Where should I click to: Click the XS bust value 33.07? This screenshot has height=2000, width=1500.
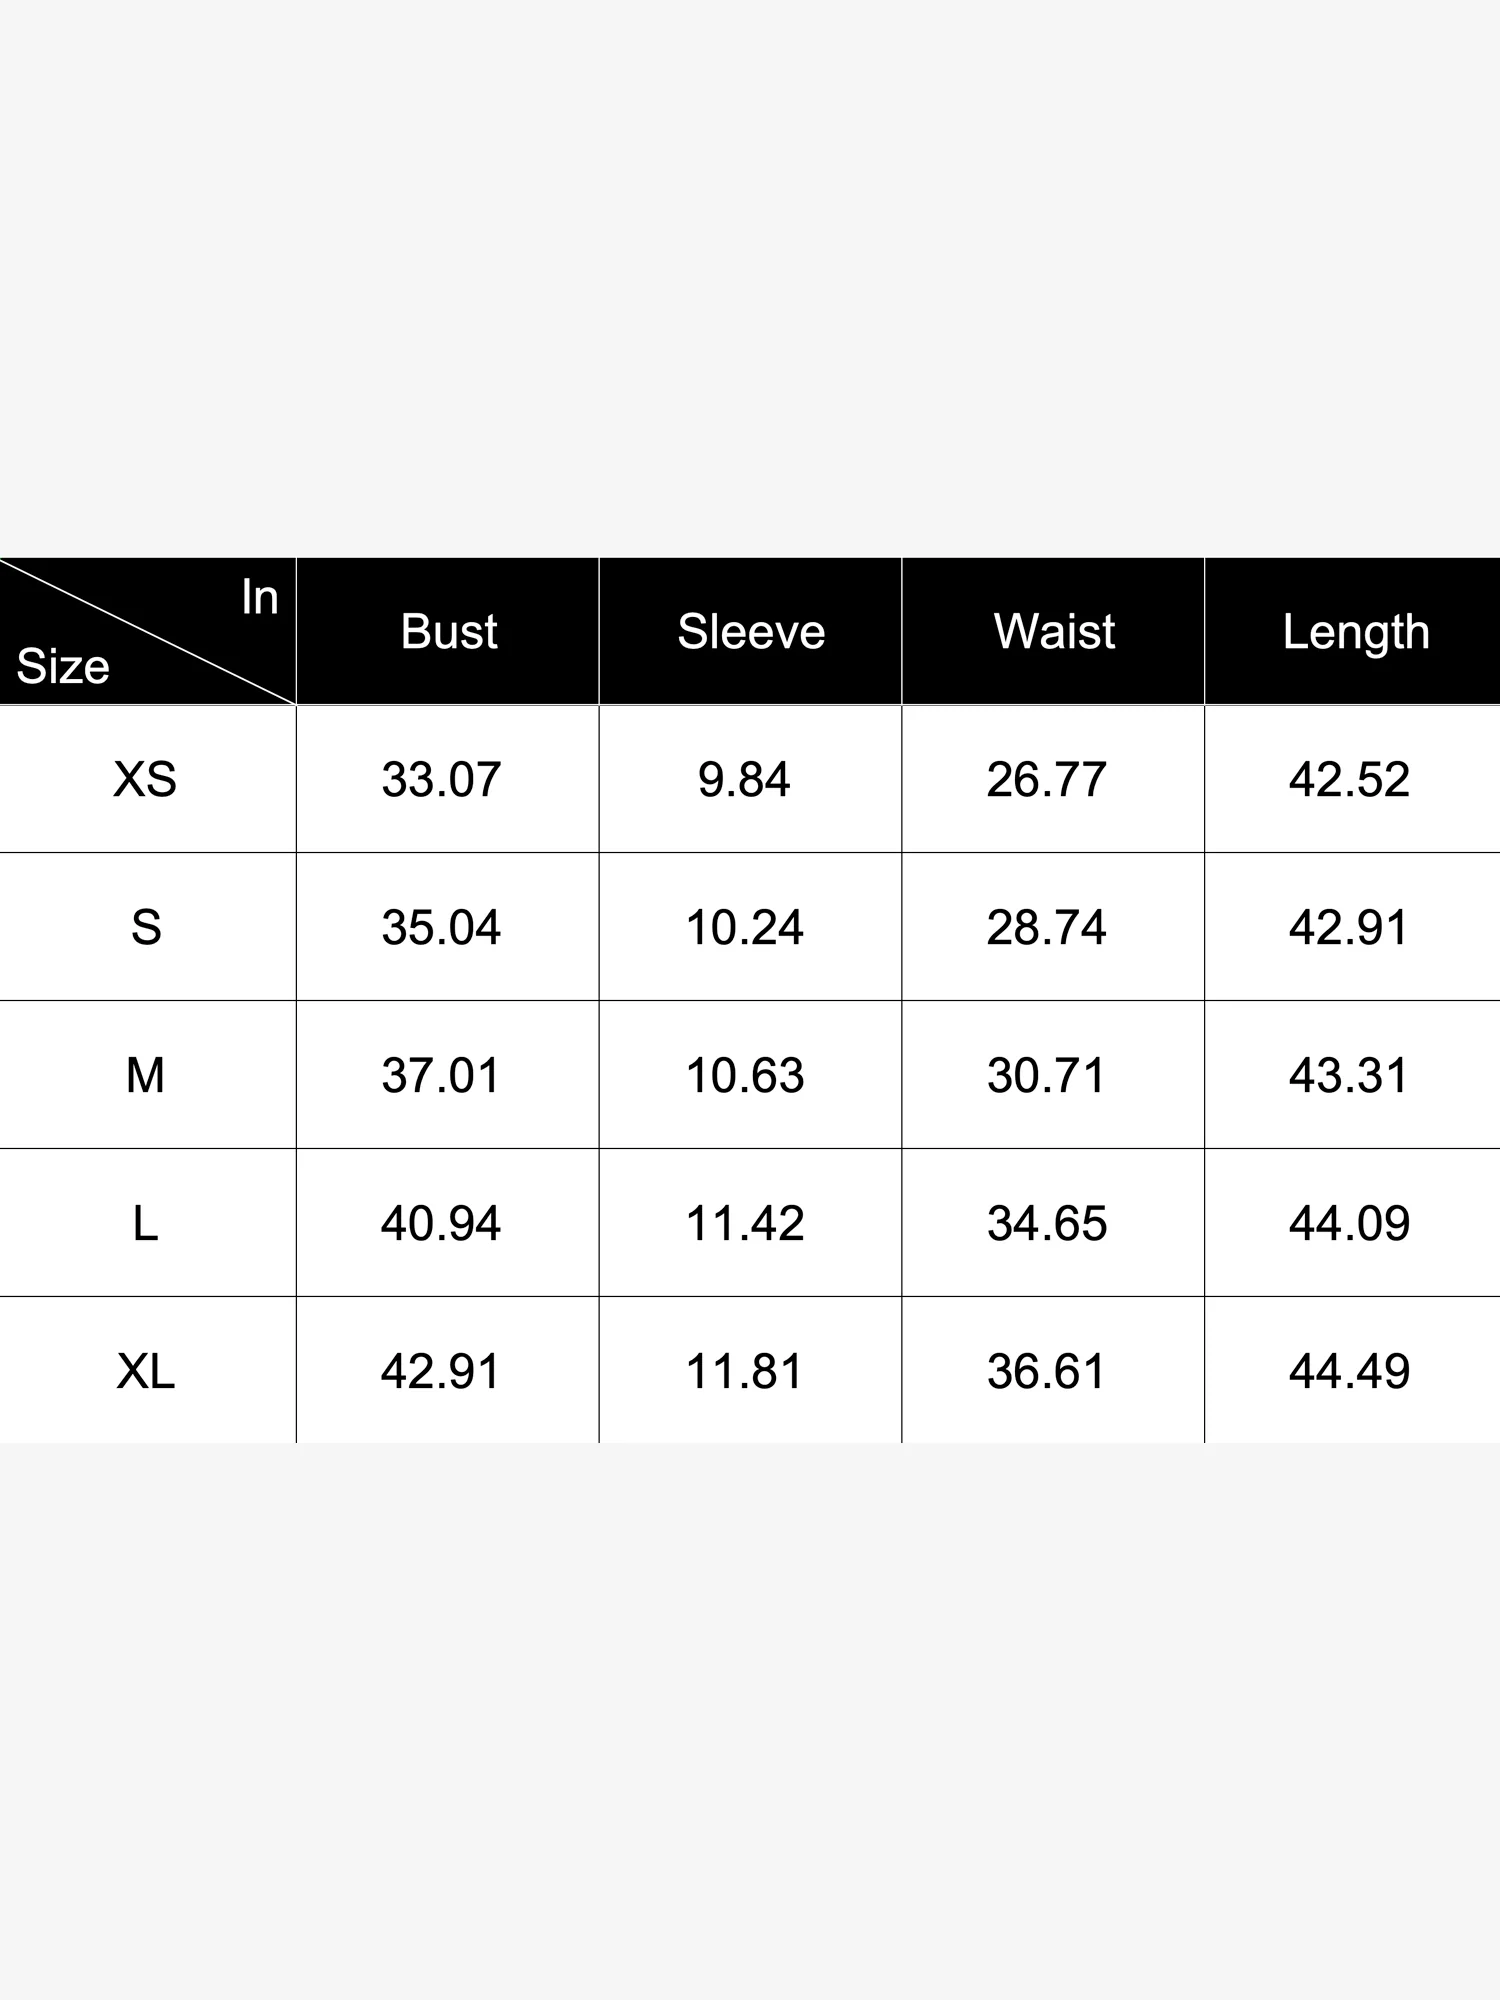[x=441, y=780]
